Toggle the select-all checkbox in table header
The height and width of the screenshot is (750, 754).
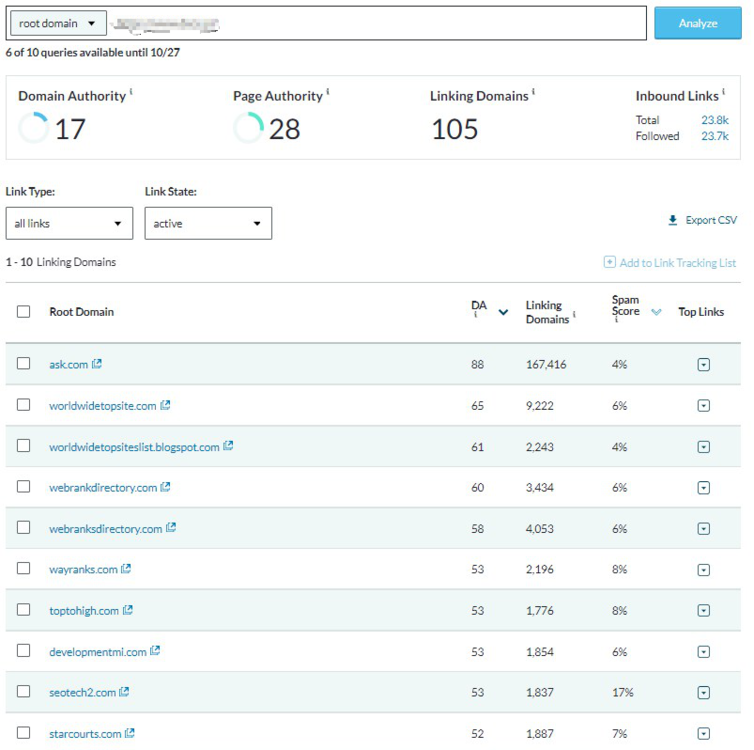click(x=23, y=312)
